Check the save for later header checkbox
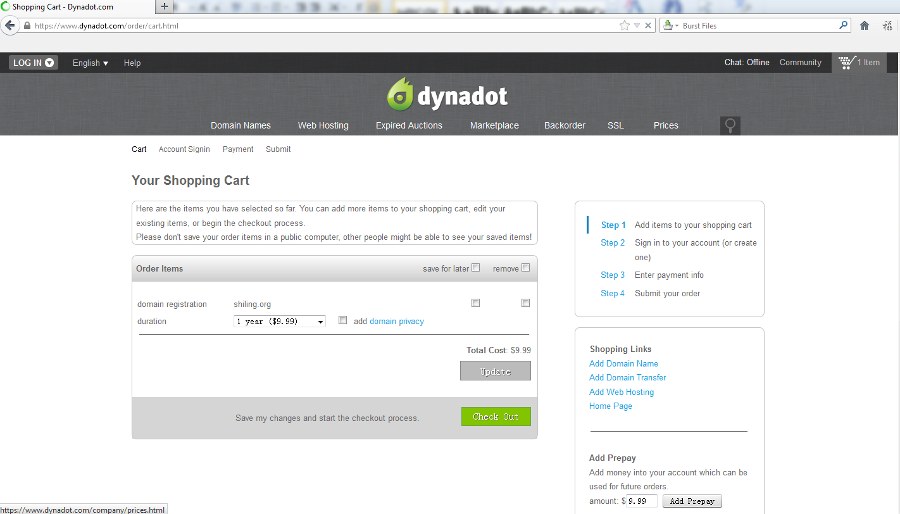This screenshot has width=900, height=514. click(475, 267)
